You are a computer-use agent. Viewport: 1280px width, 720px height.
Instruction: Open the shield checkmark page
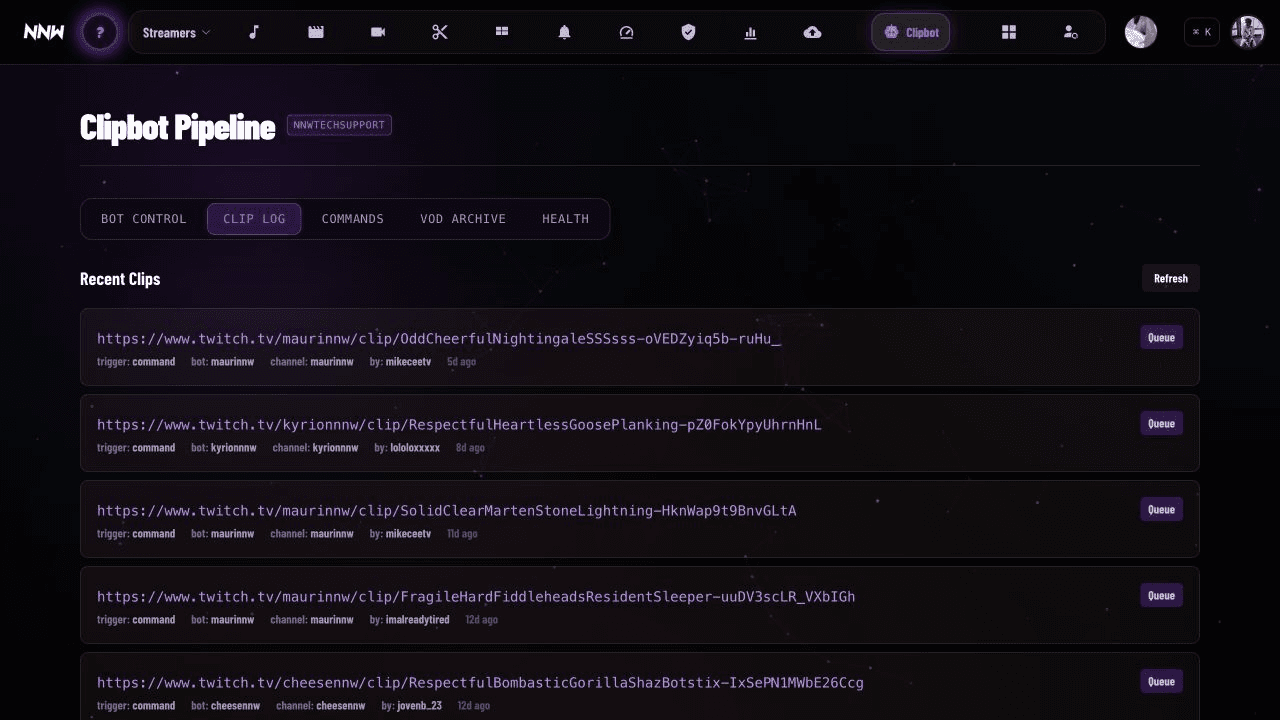tap(688, 33)
